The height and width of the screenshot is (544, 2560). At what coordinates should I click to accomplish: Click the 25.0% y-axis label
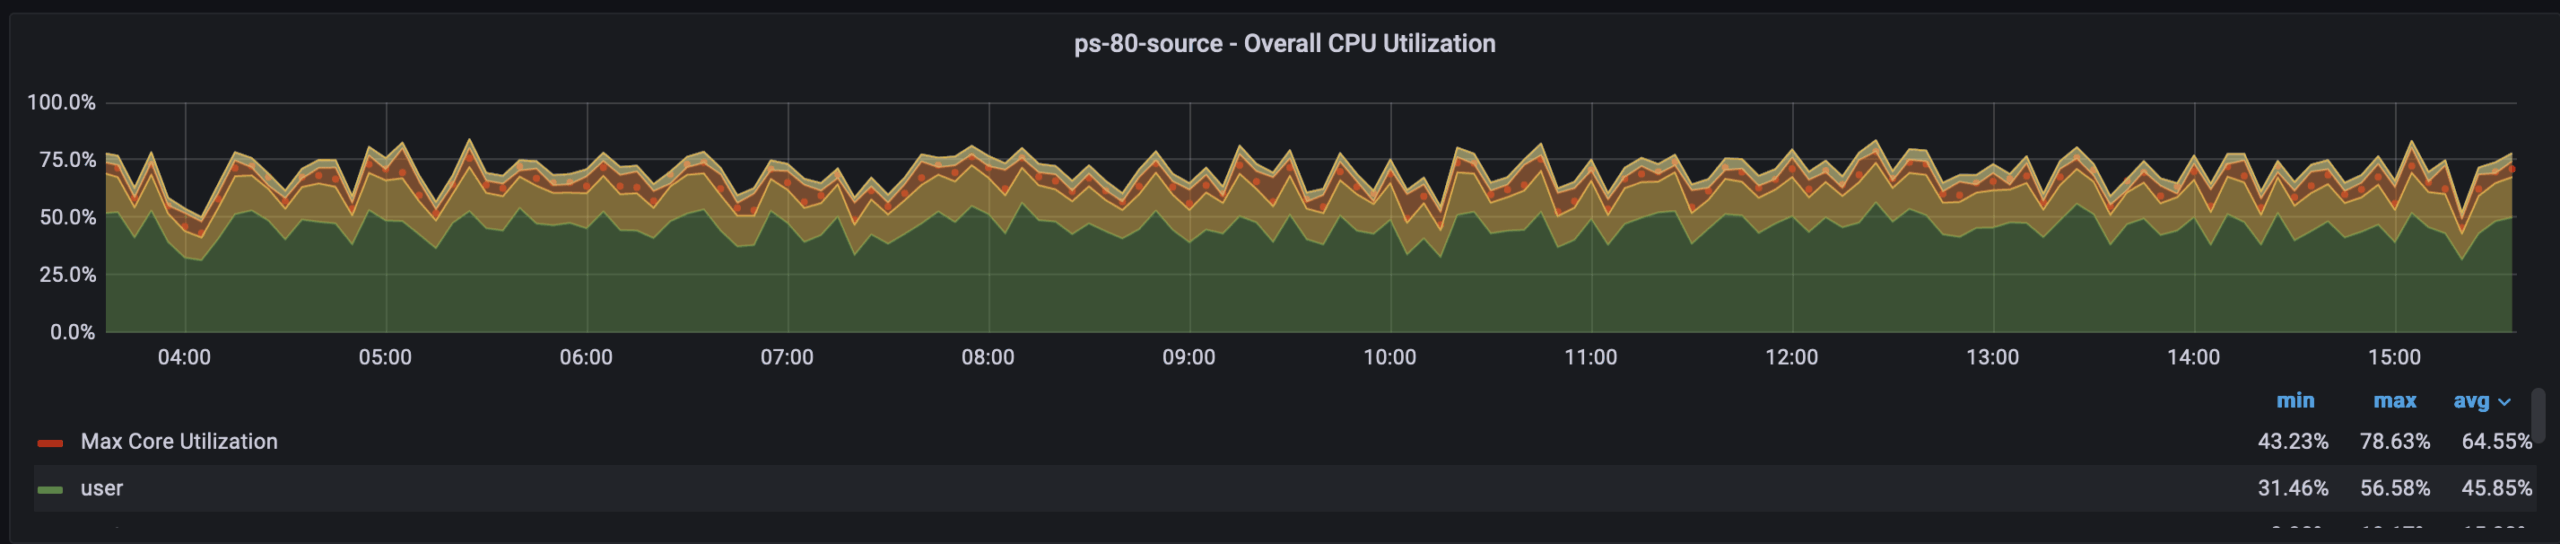point(67,274)
